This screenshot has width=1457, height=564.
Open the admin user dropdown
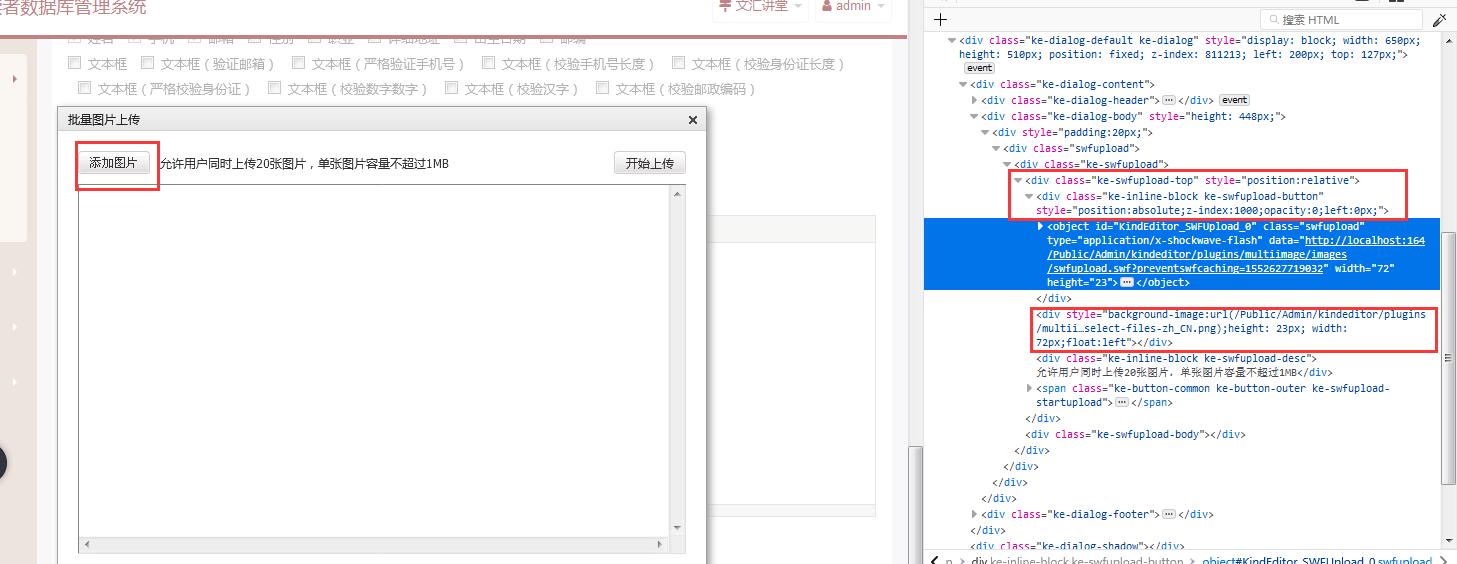click(853, 6)
